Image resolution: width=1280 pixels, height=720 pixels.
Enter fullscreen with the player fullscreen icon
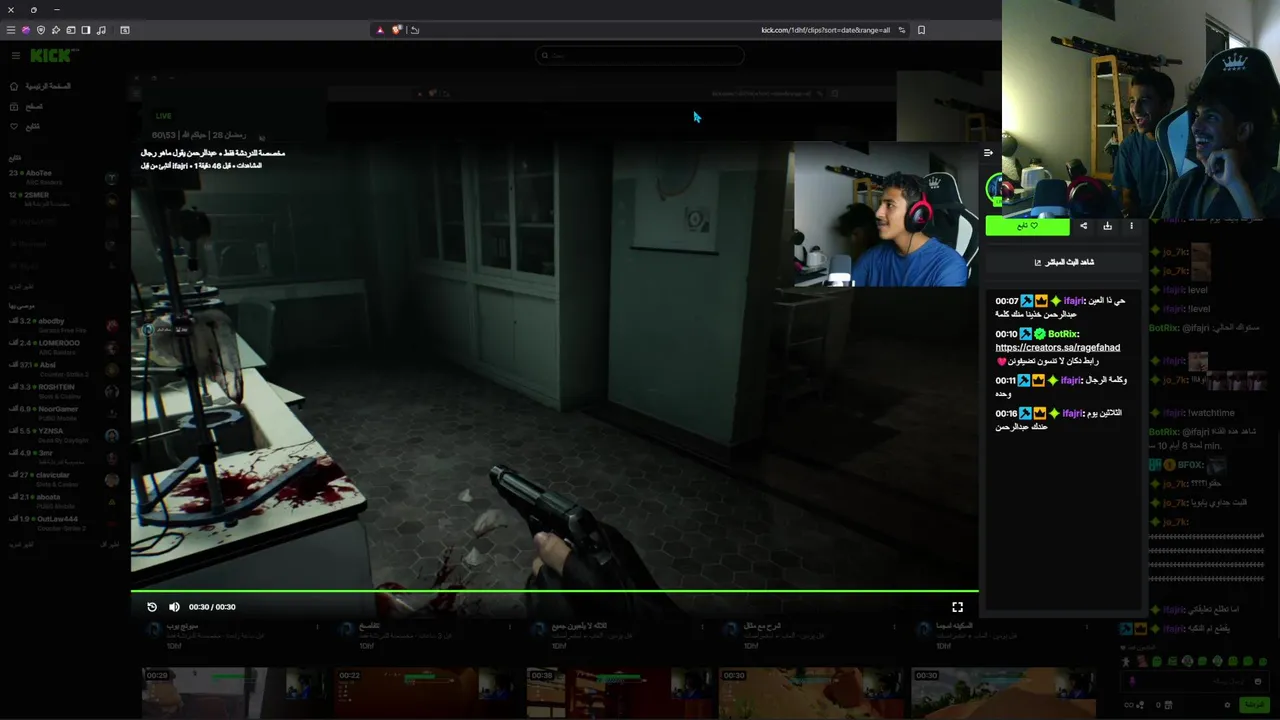(957, 607)
